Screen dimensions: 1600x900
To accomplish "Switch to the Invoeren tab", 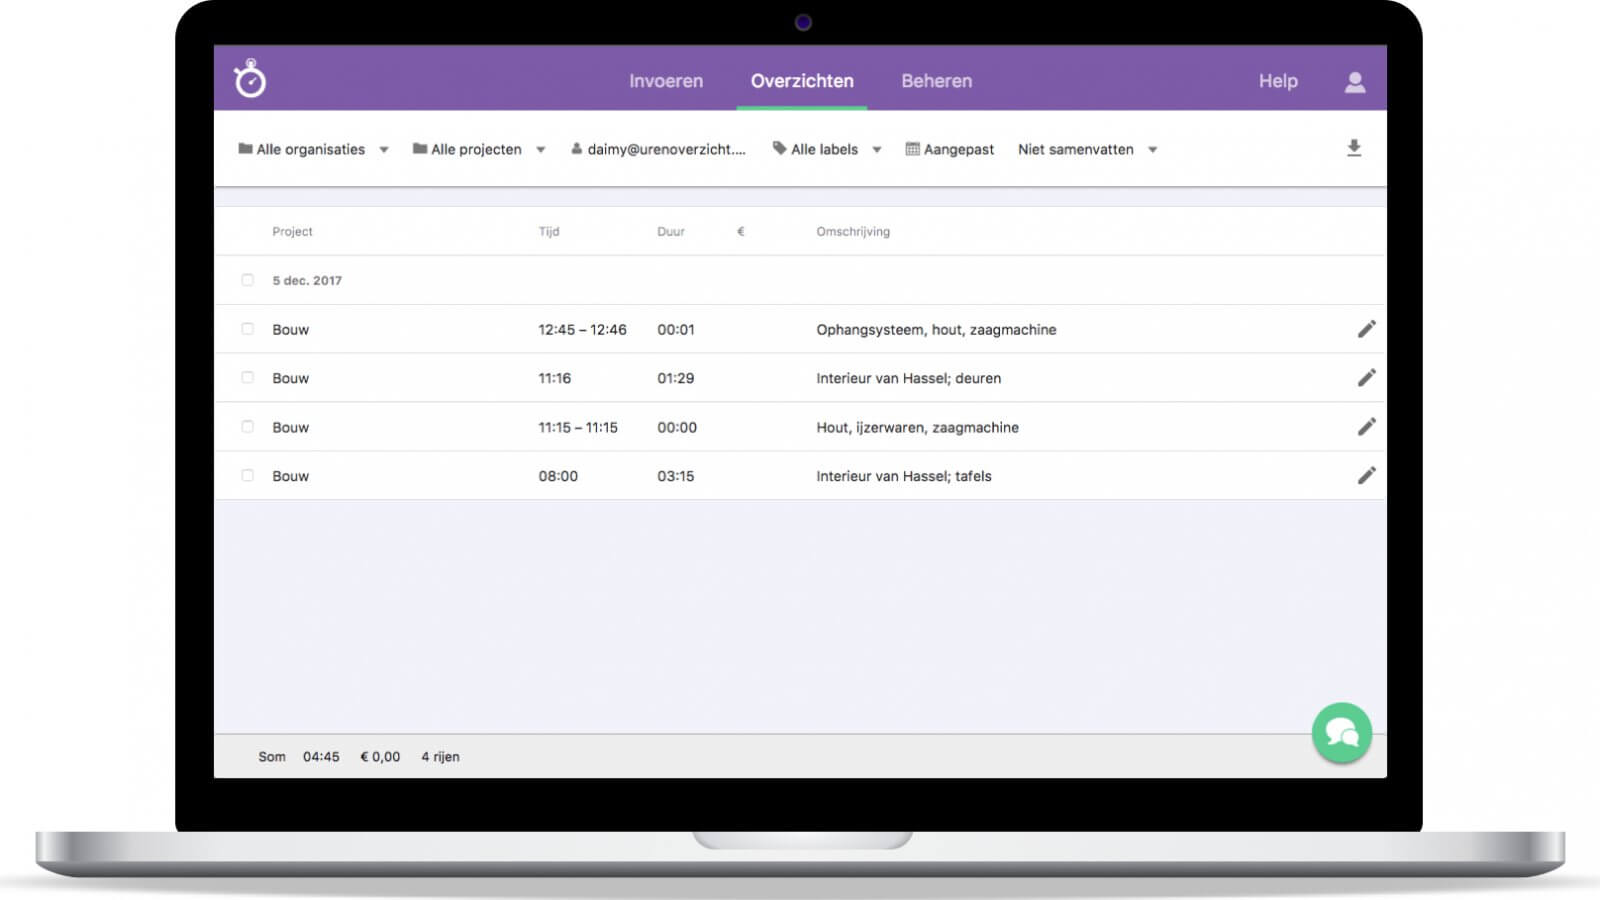I will coord(666,81).
